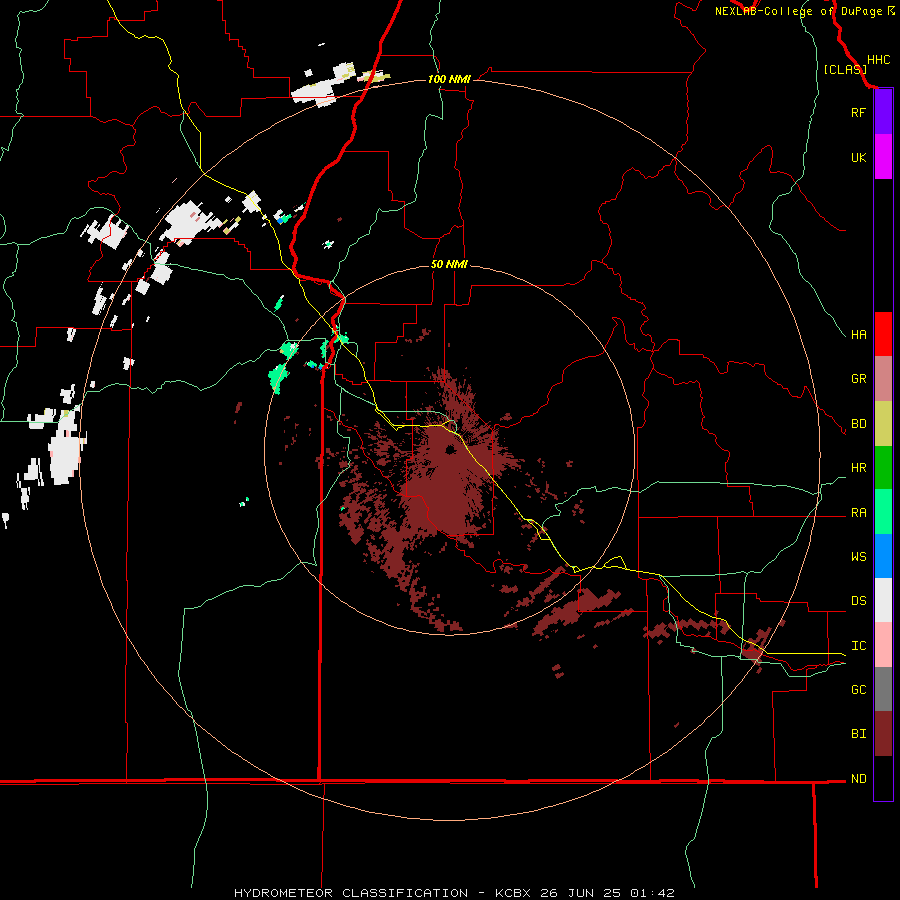This screenshot has height=900, width=900.
Task: Select the IC light-pink legend swatch
Action: (x=883, y=645)
